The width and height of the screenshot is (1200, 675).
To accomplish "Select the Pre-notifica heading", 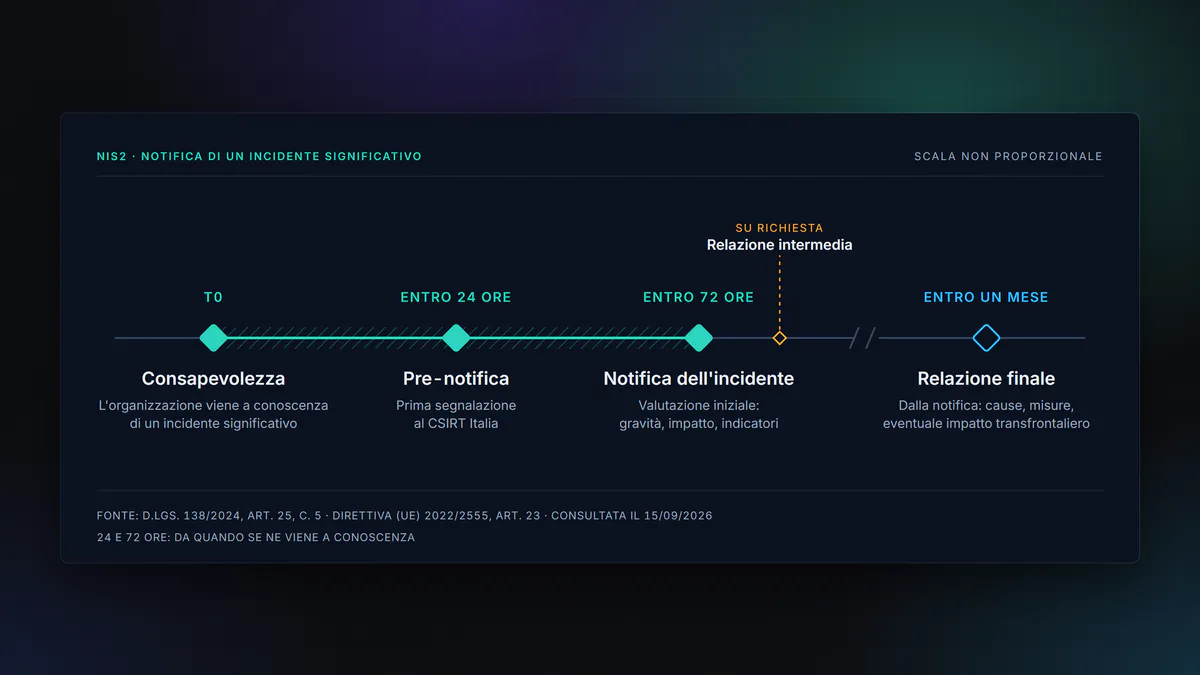I will 456,379.
